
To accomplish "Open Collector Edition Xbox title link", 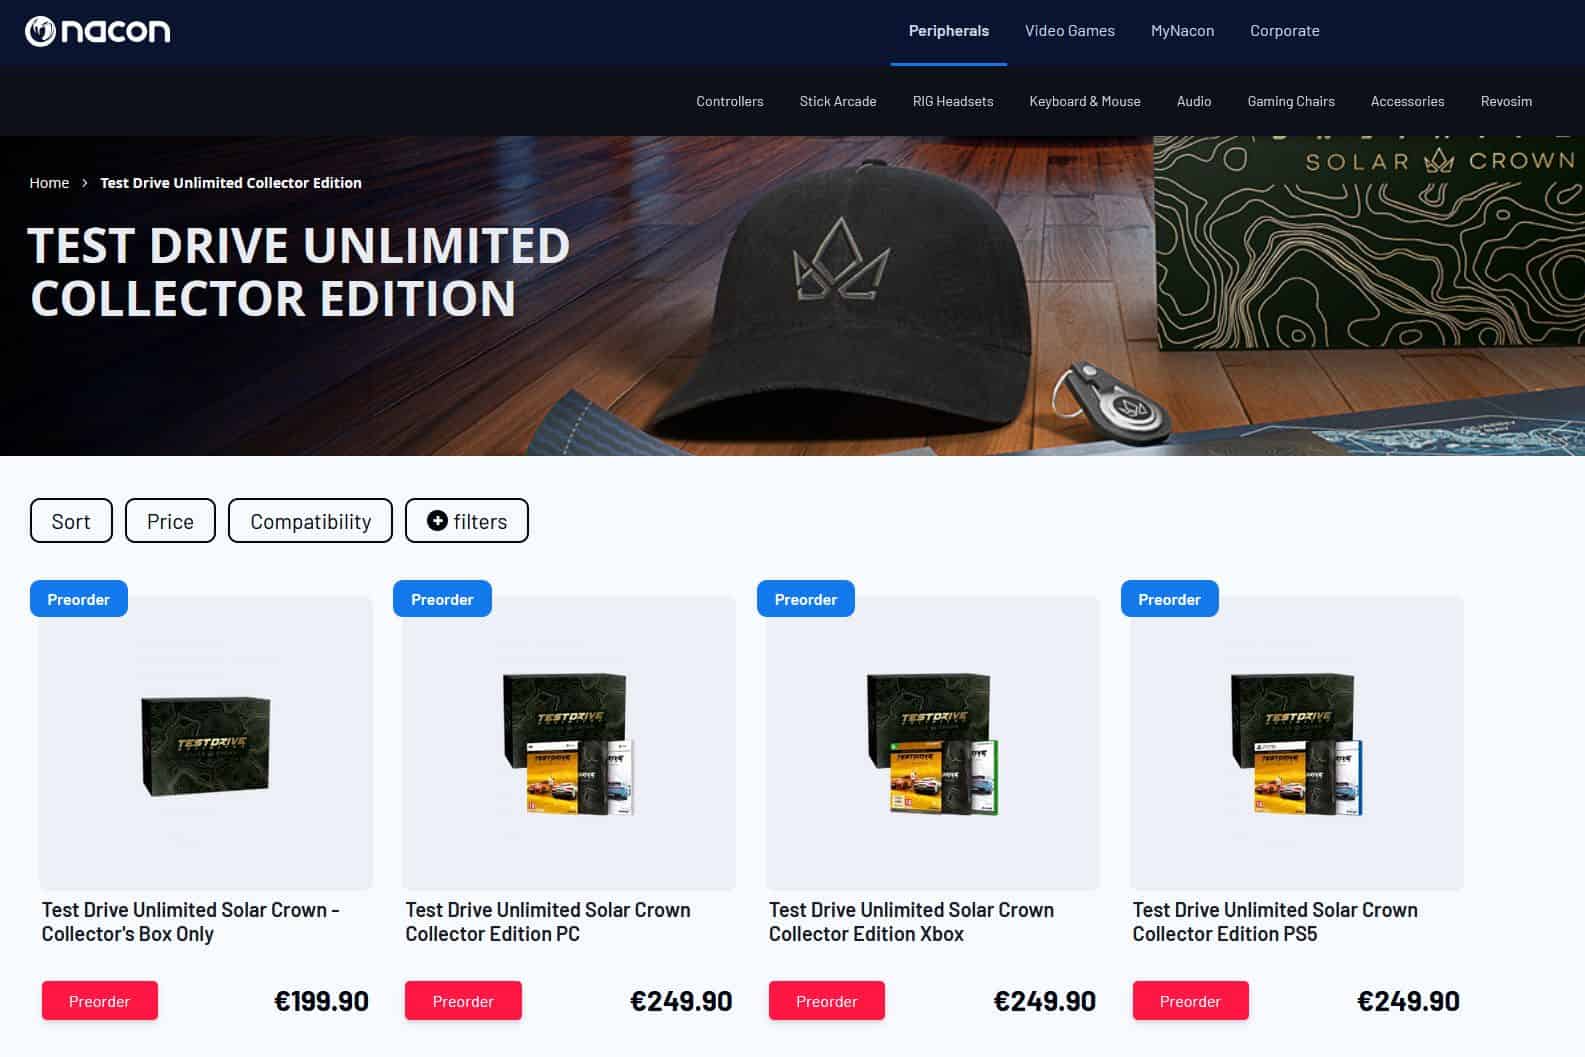I will pos(911,922).
